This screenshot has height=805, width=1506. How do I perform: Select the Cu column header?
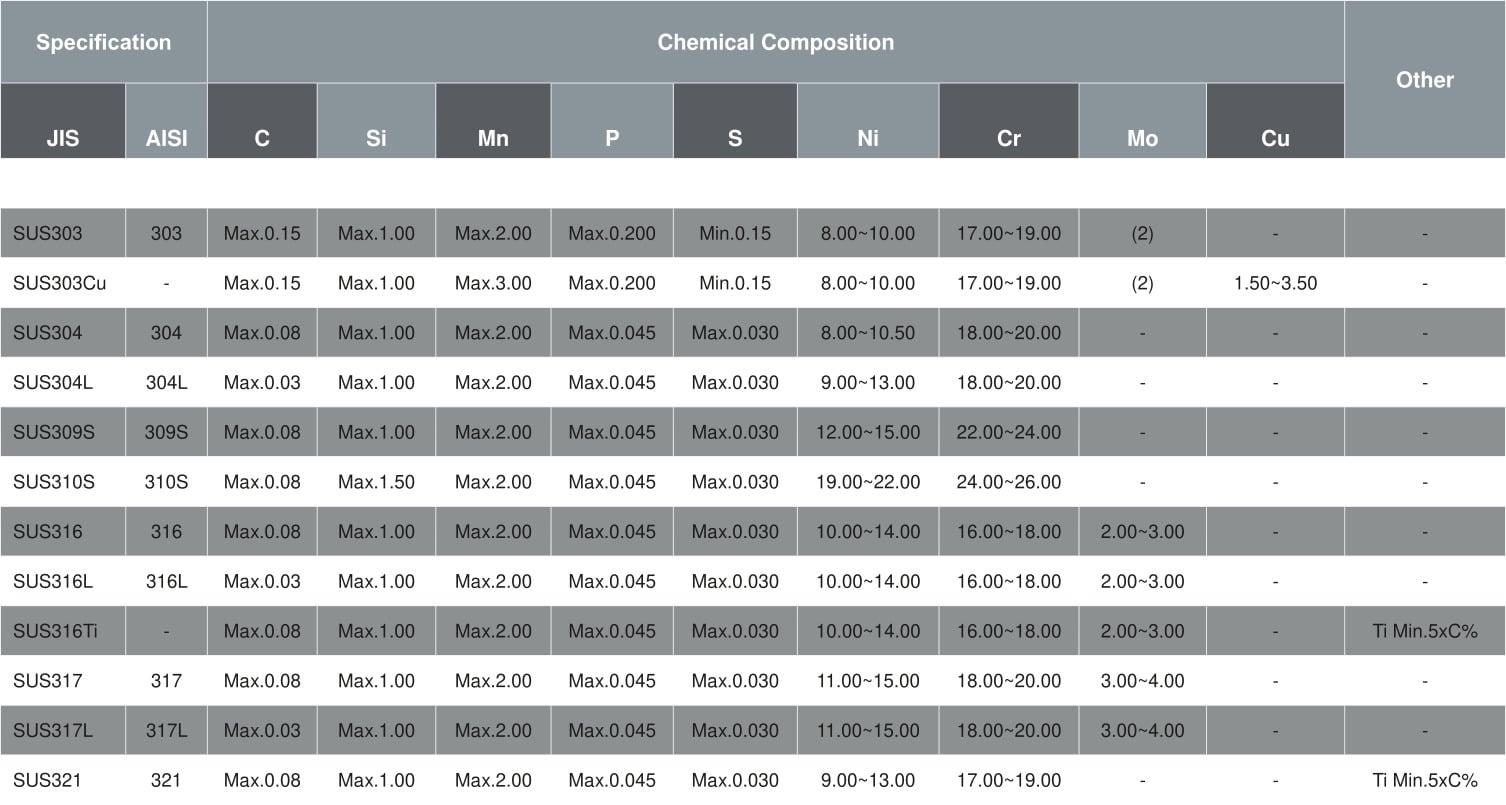point(1275,121)
